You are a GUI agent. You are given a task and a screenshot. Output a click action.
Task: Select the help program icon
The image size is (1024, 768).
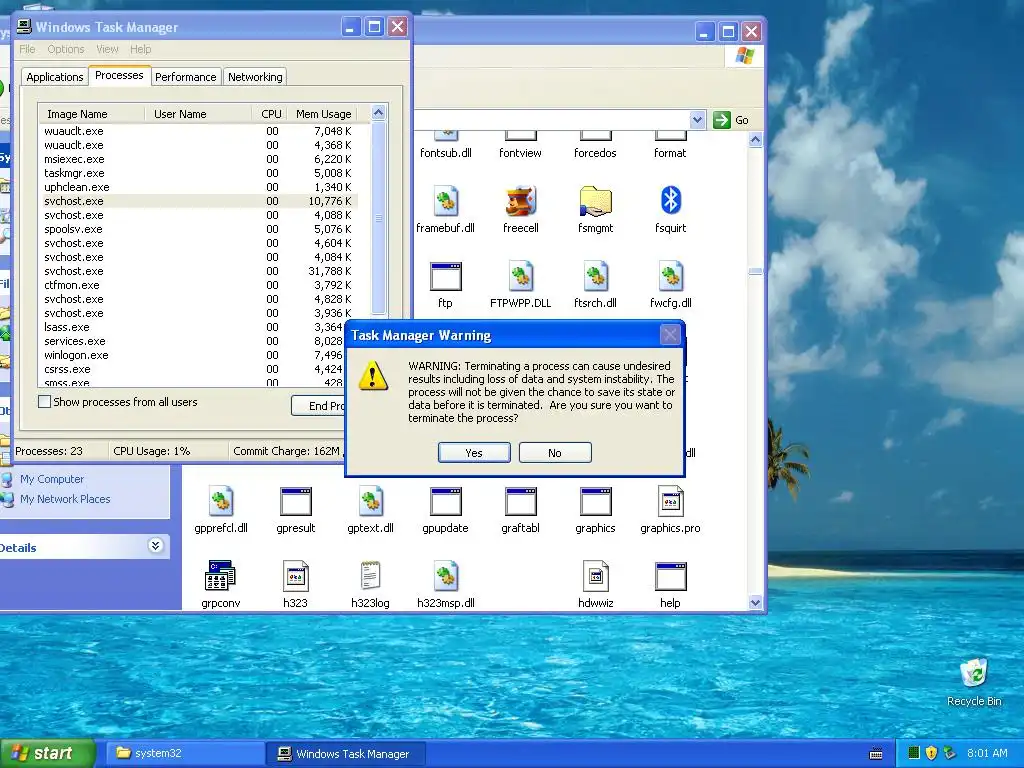click(670, 577)
